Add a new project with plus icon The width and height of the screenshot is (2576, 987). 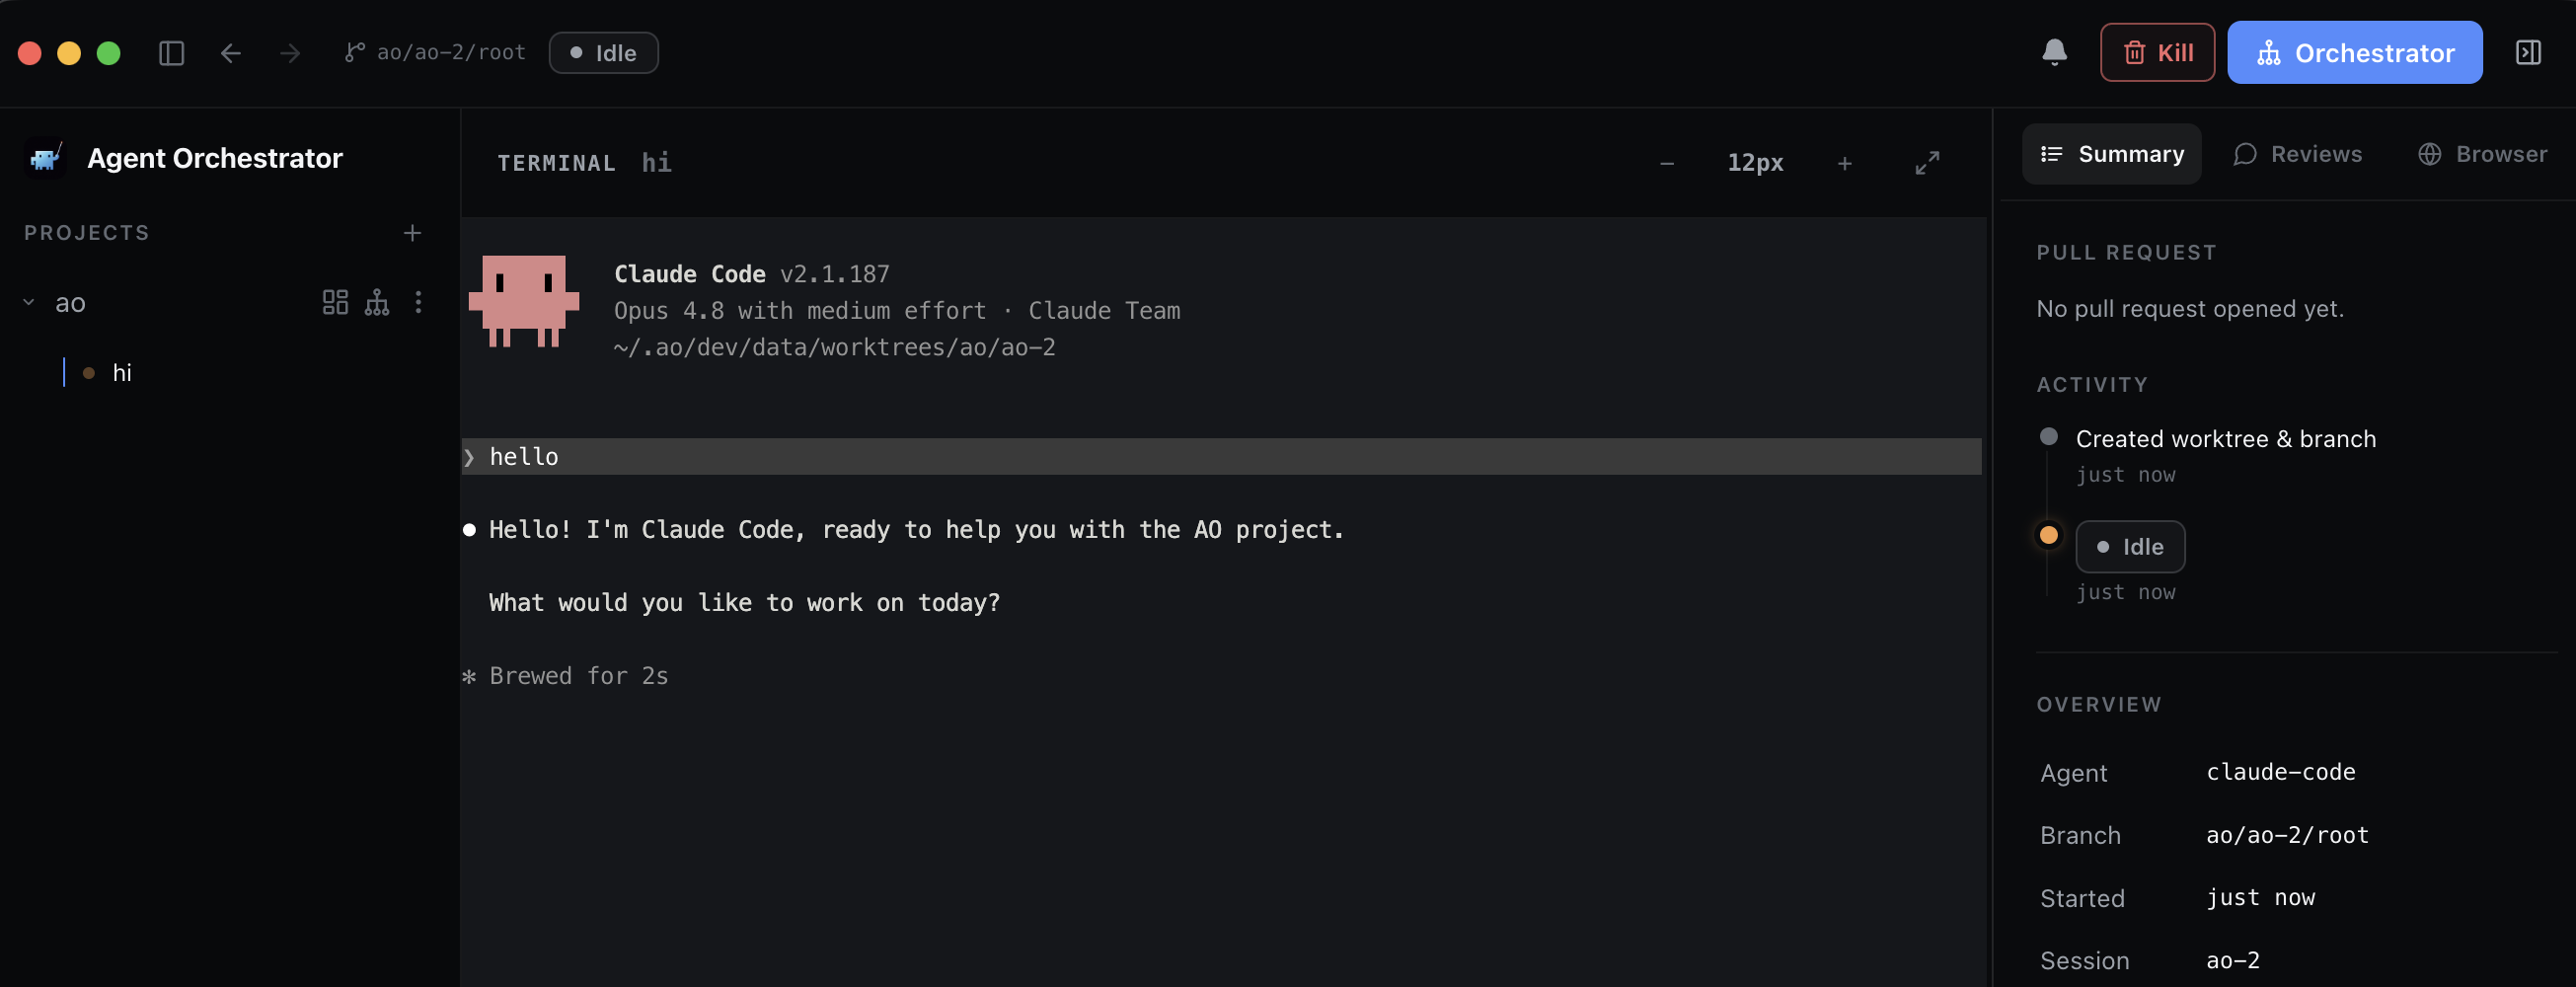[x=412, y=233]
